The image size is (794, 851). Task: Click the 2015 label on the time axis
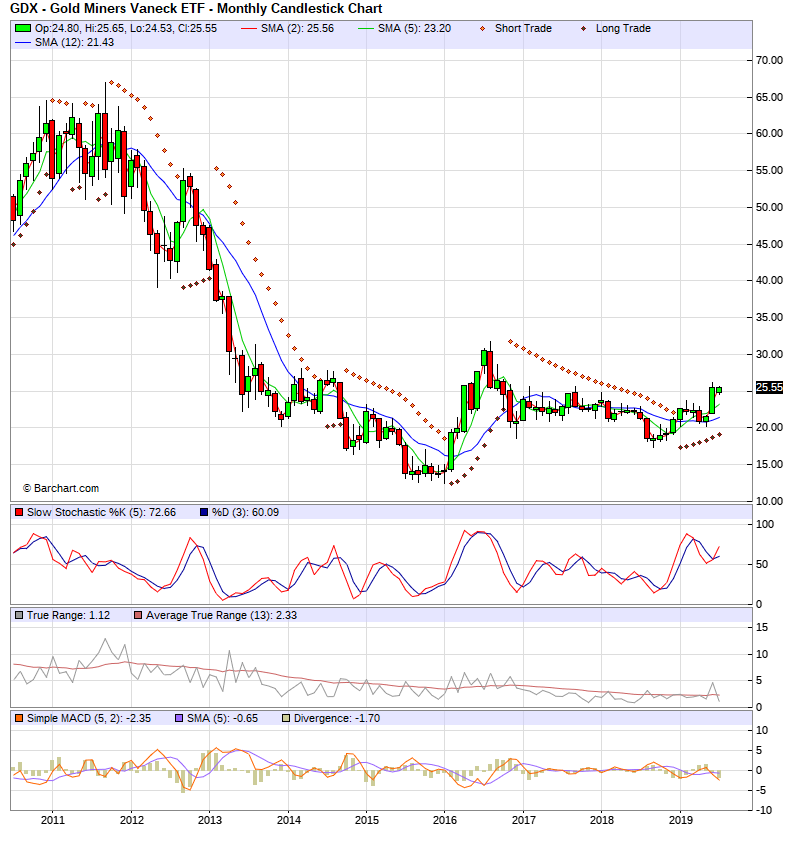(x=366, y=820)
